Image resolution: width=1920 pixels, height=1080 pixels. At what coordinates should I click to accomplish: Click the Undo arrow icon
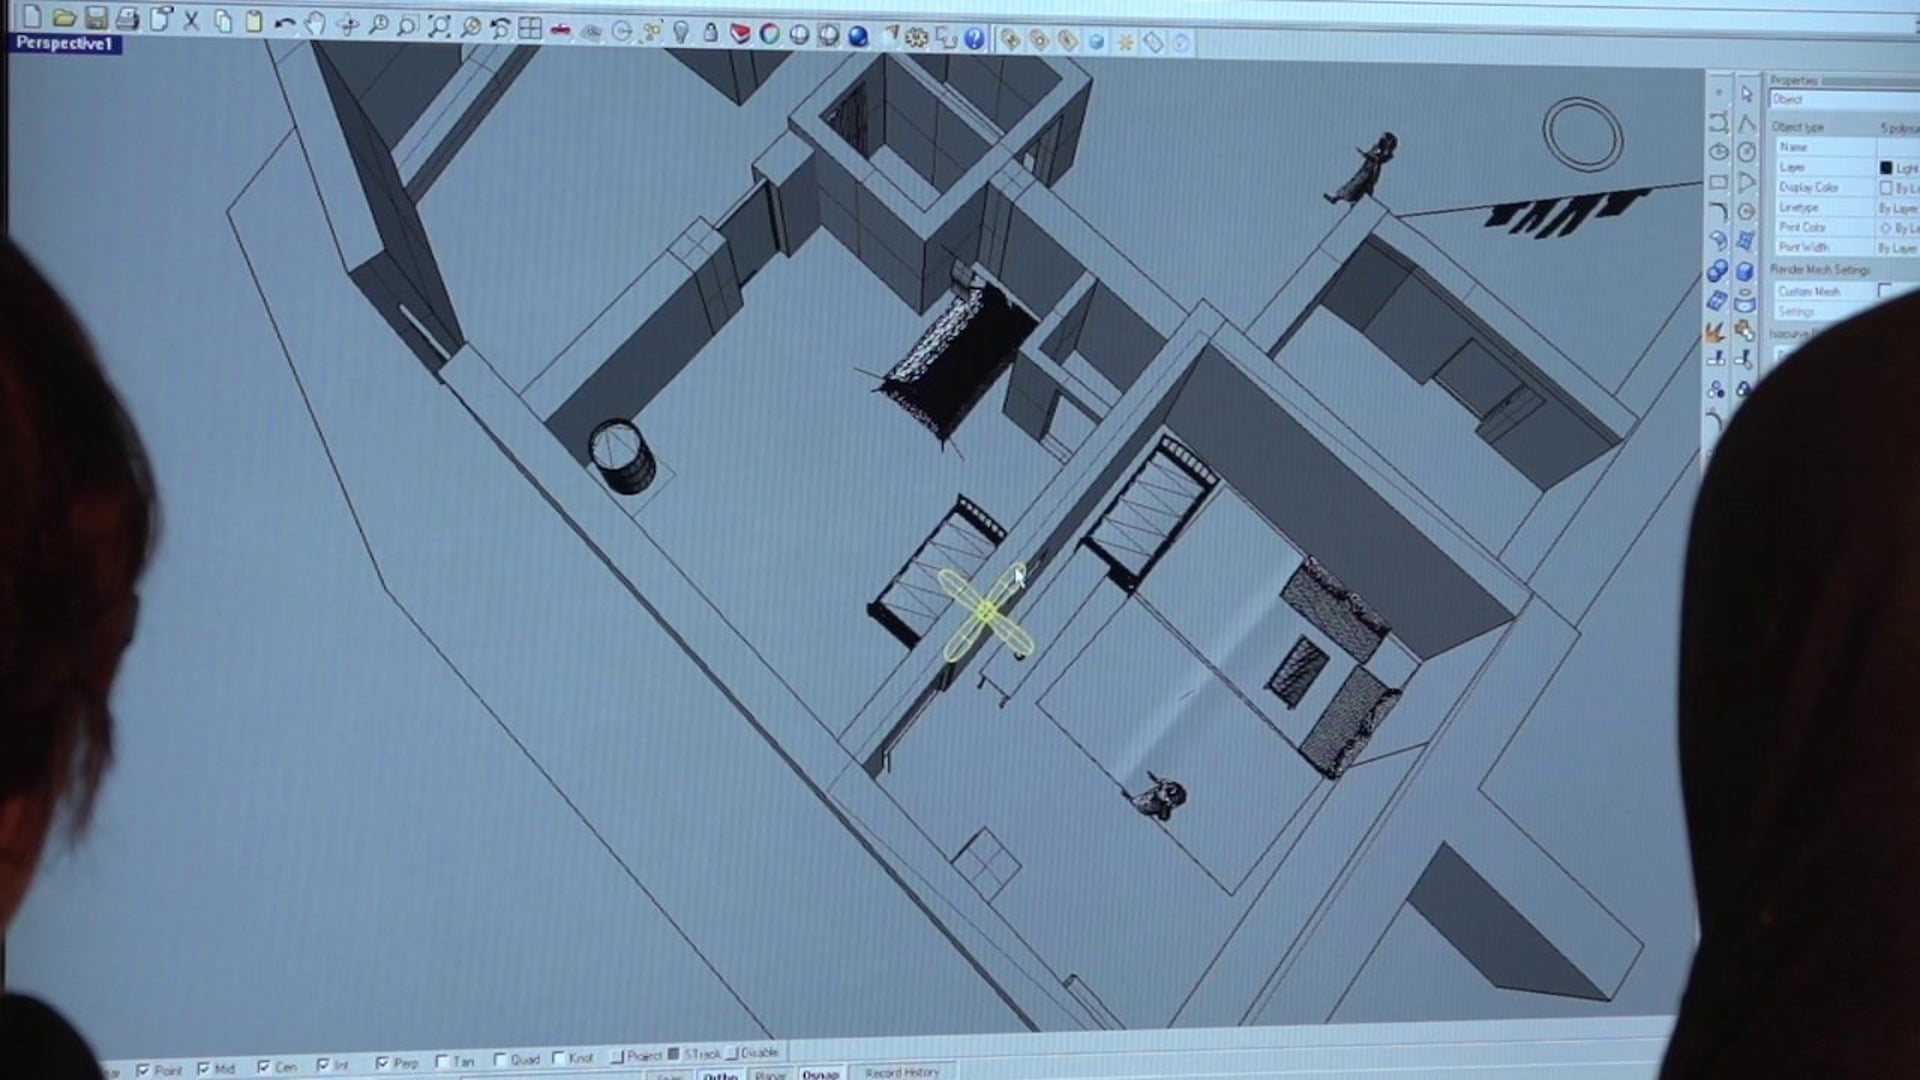pos(285,24)
